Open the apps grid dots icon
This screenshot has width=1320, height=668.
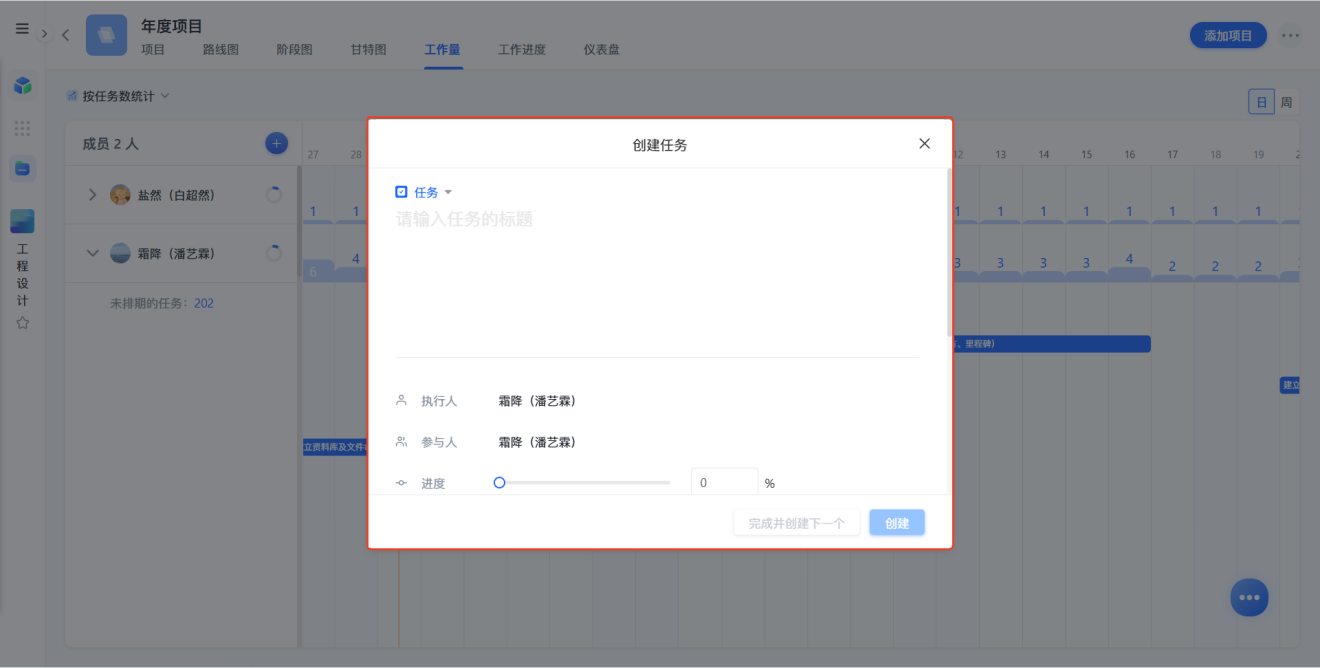coord(23,129)
